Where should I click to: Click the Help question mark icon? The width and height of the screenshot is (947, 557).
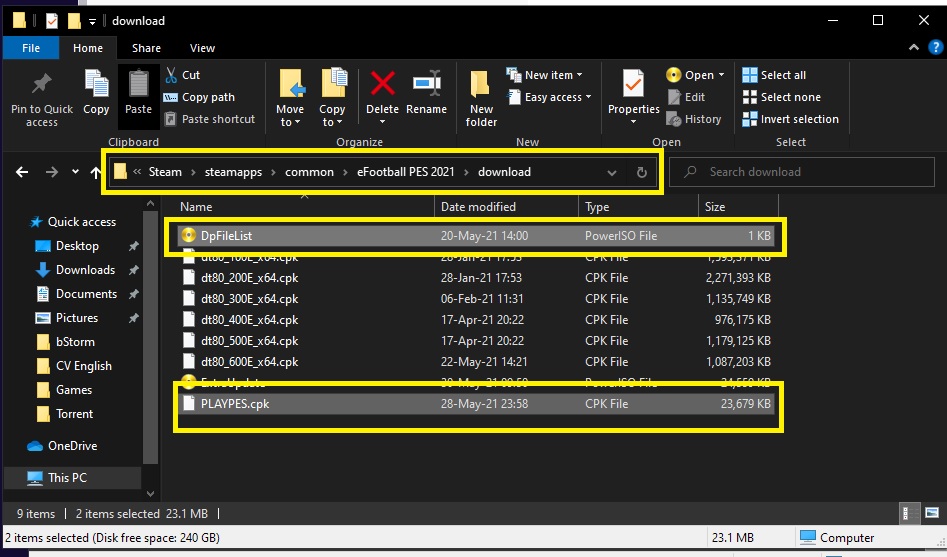(x=936, y=47)
